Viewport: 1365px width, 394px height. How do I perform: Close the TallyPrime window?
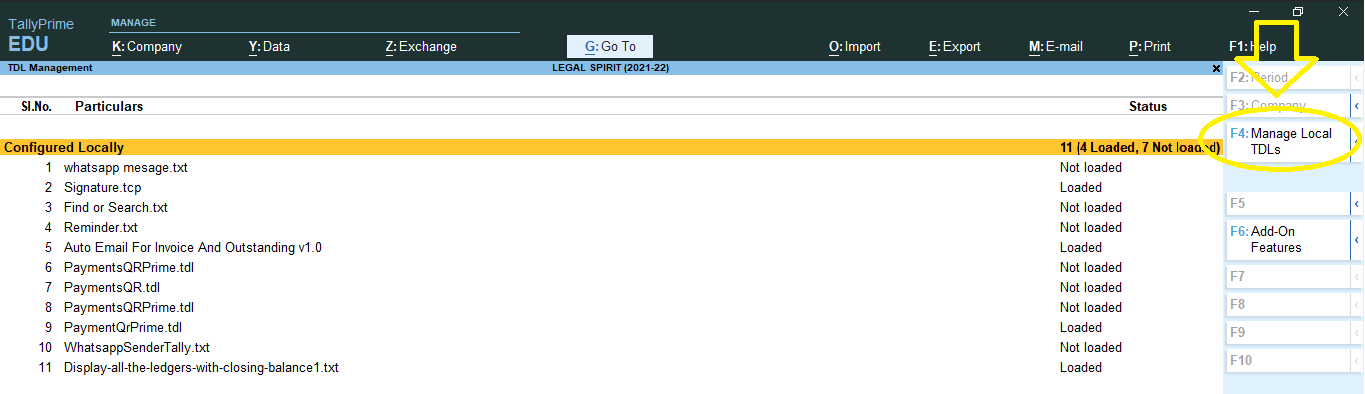(x=1343, y=11)
